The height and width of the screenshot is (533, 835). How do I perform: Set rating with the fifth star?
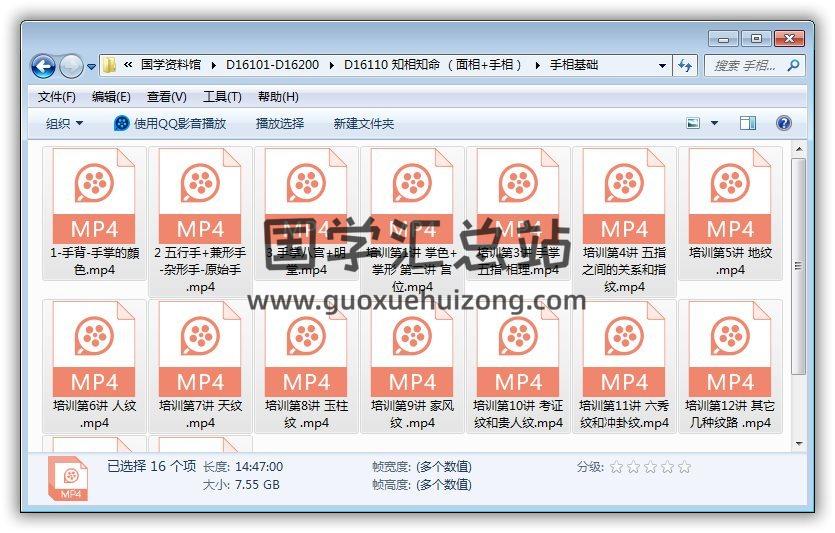684,467
